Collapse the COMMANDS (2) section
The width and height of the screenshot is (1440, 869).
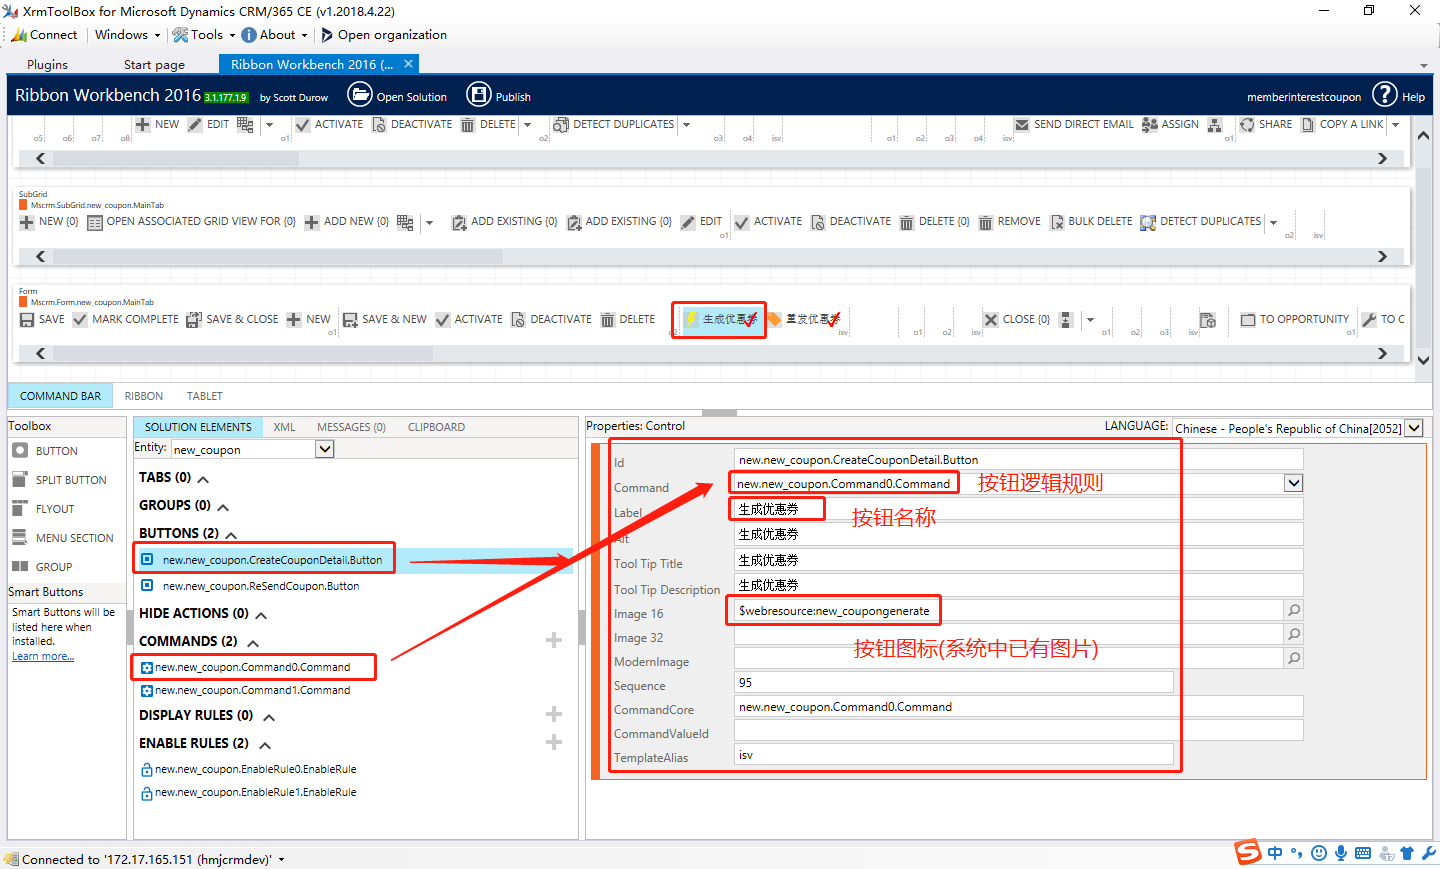pyautogui.click(x=253, y=644)
